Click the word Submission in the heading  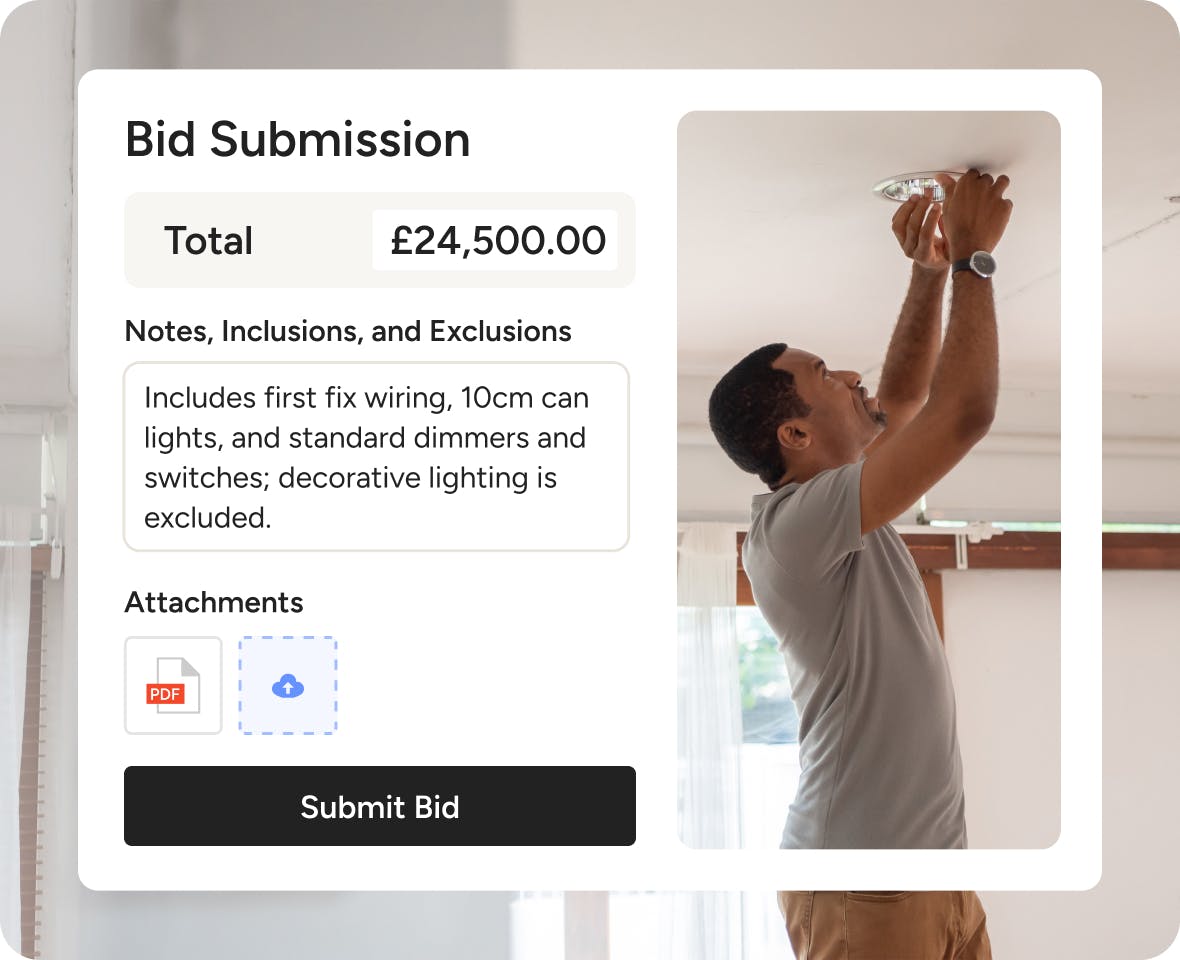pyautogui.click(x=340, y=139)
